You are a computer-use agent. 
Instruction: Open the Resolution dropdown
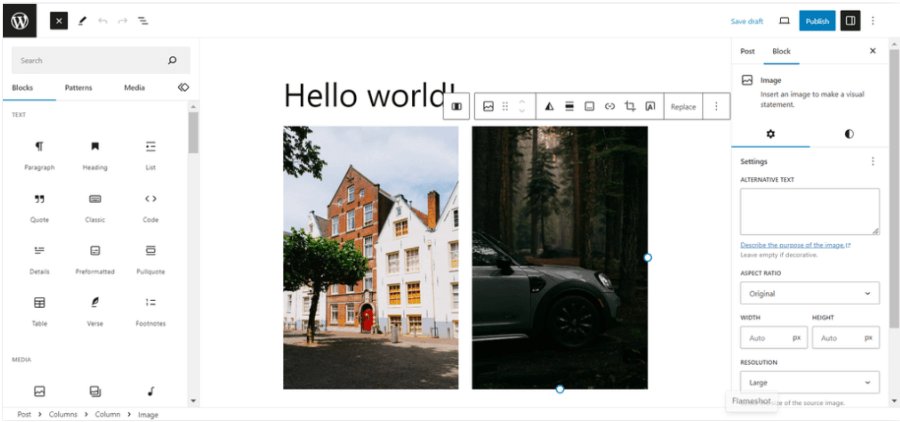click(x=809, y=382)
